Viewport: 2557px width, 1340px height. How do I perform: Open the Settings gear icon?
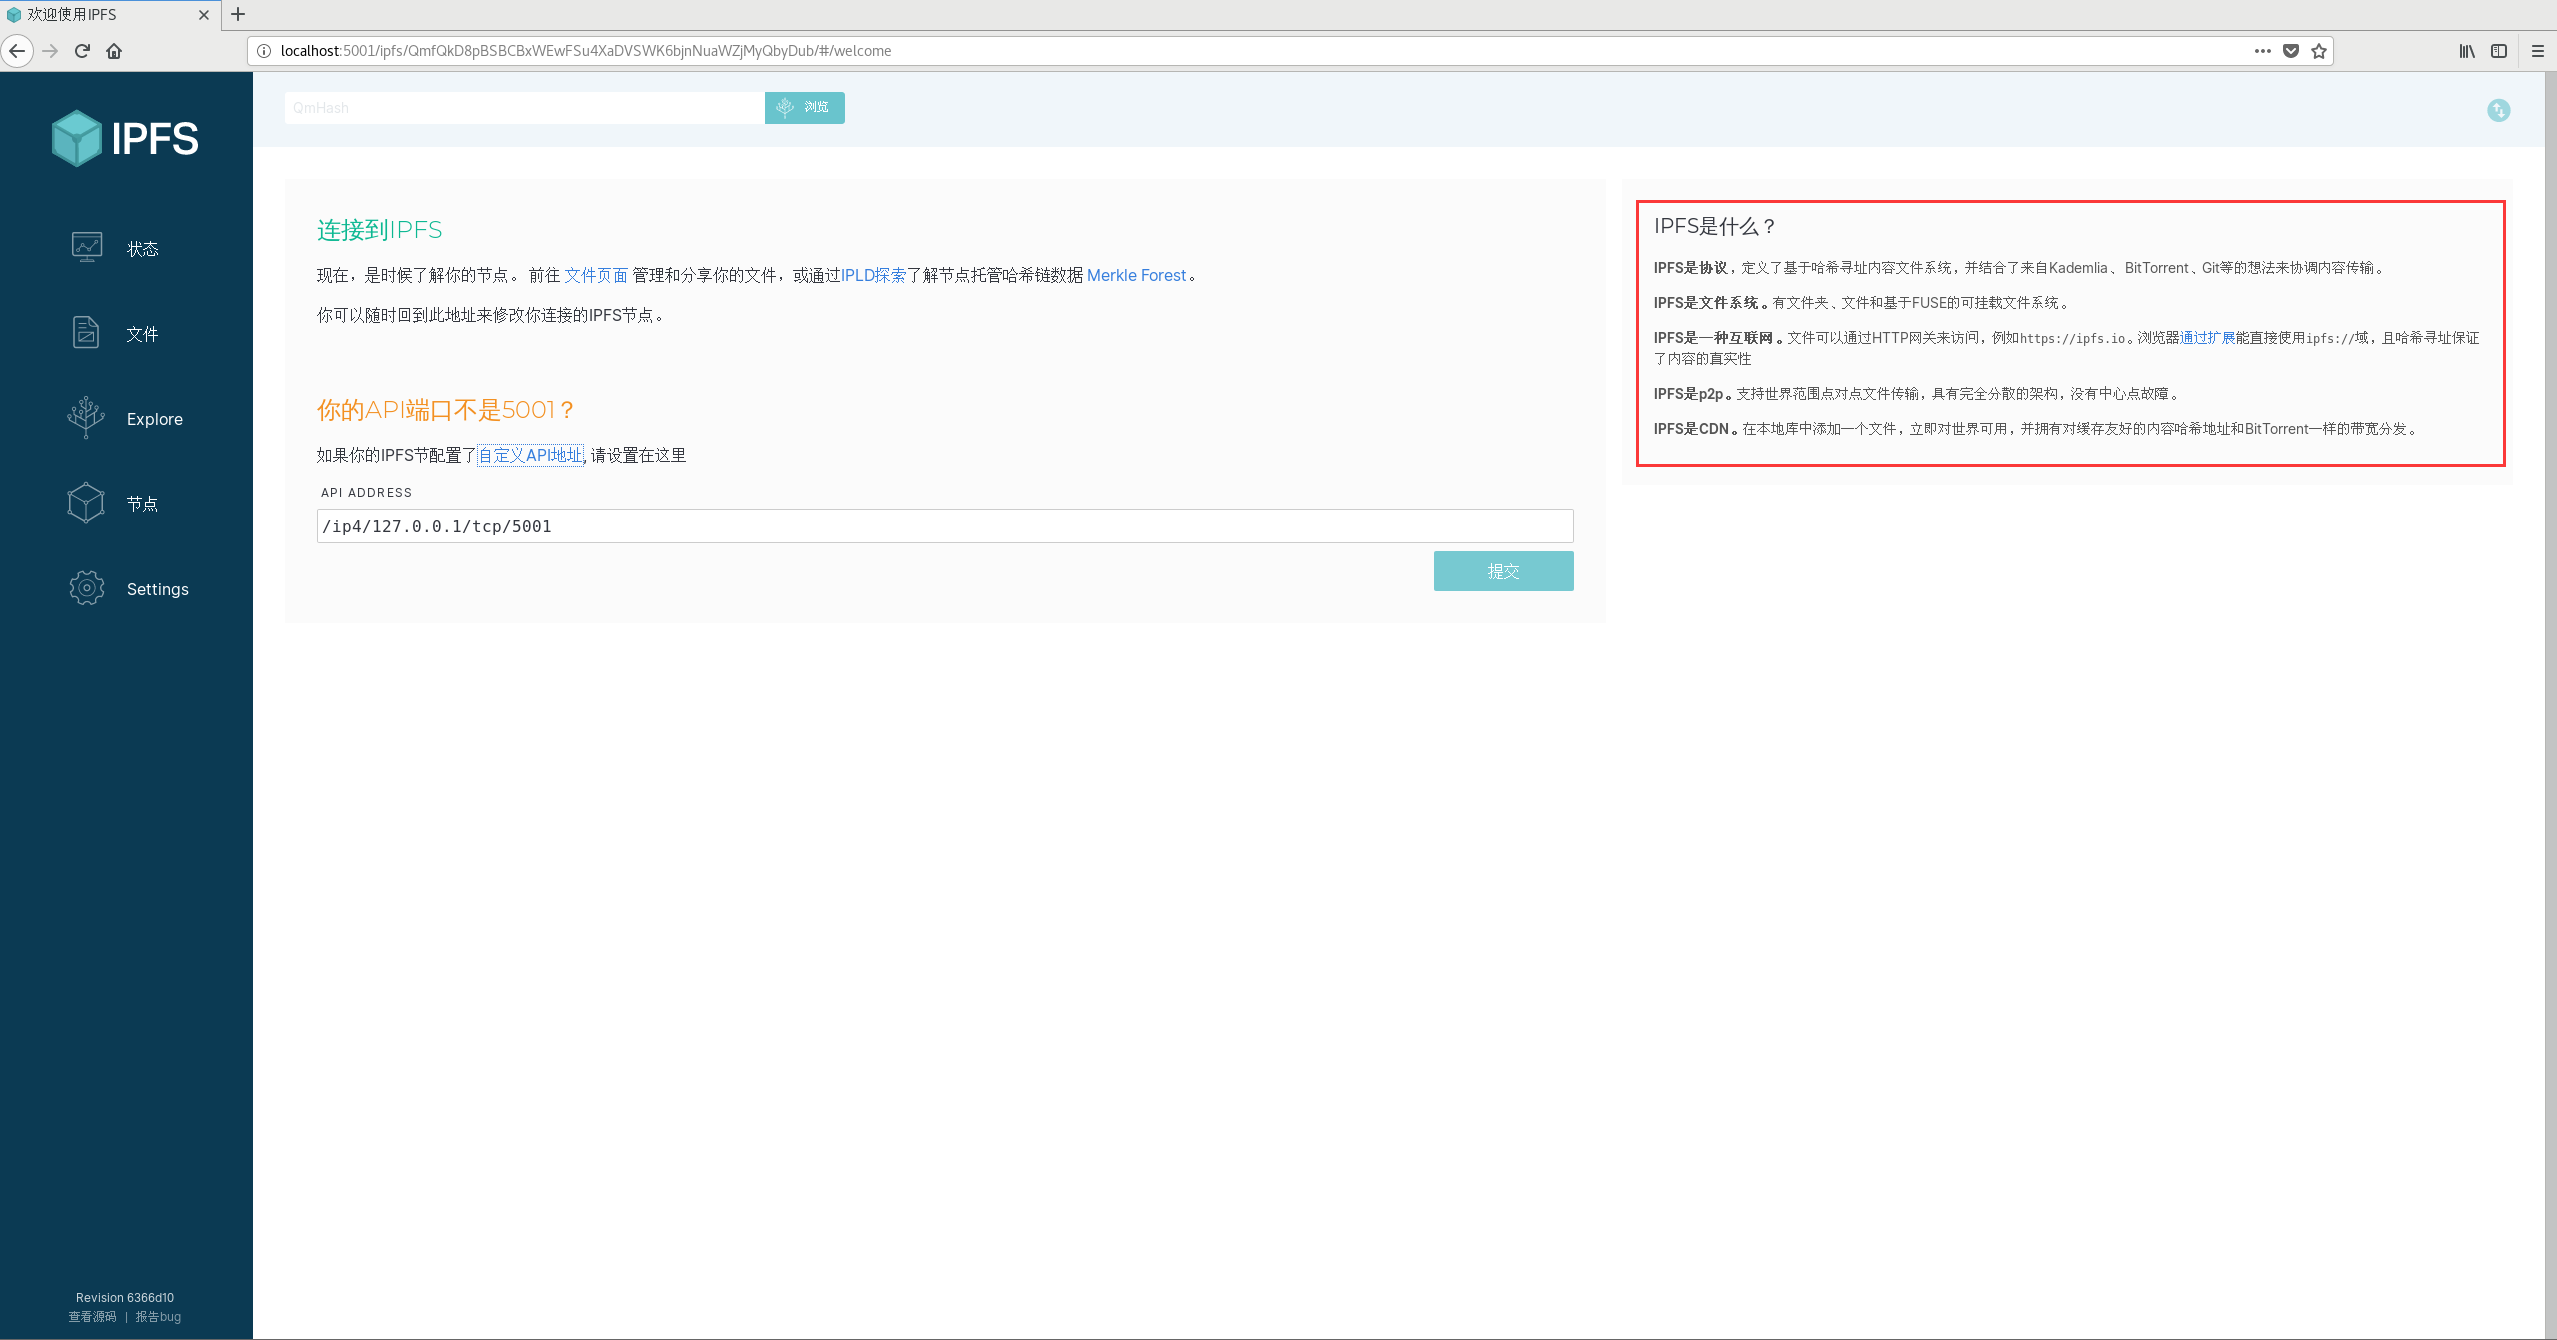[87, 588]
